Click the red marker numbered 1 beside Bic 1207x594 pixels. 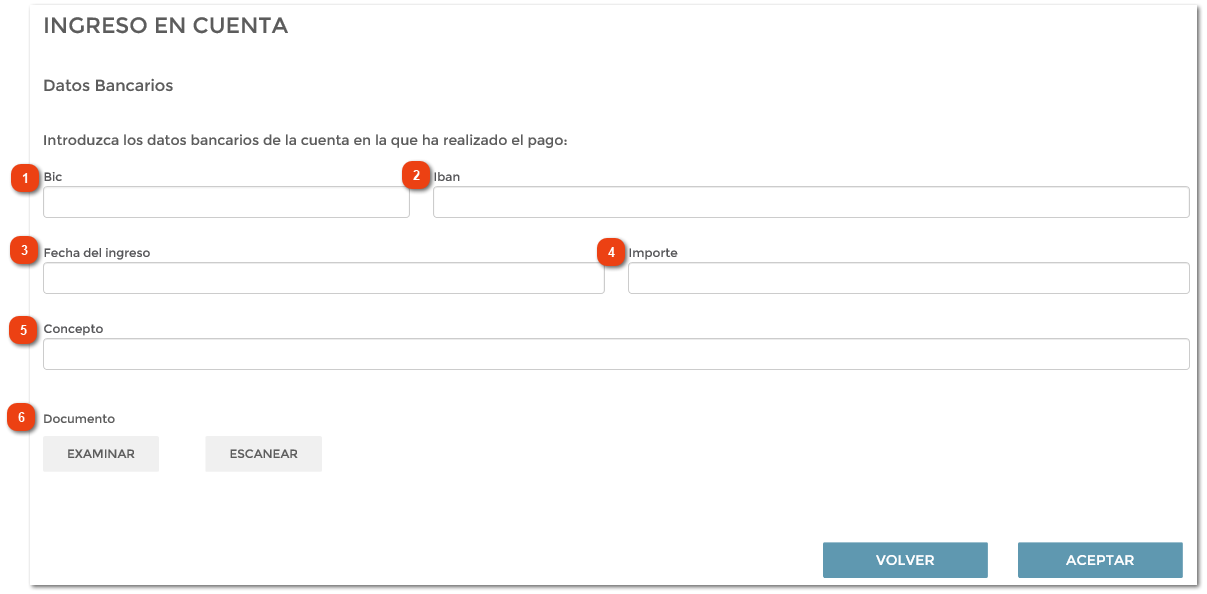[x=25, y=177]
